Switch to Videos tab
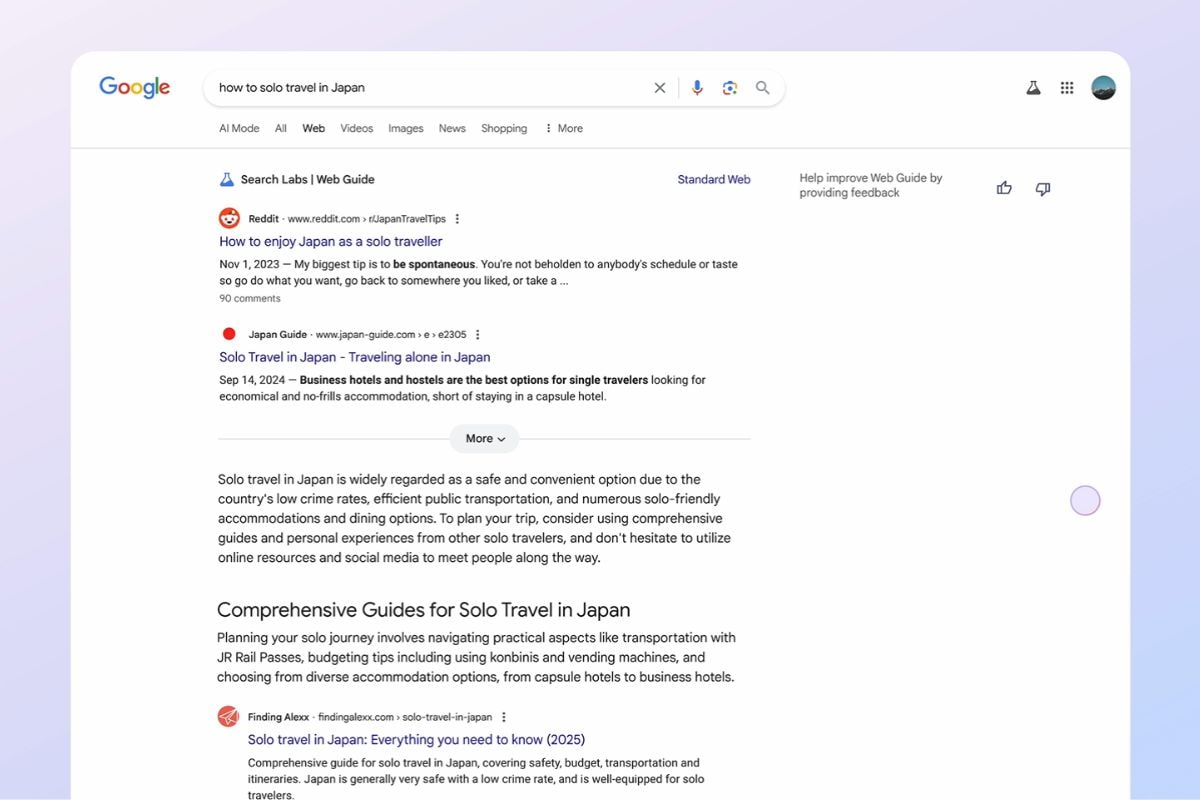This screenshot has width=1200, height=800. [357, 128]
